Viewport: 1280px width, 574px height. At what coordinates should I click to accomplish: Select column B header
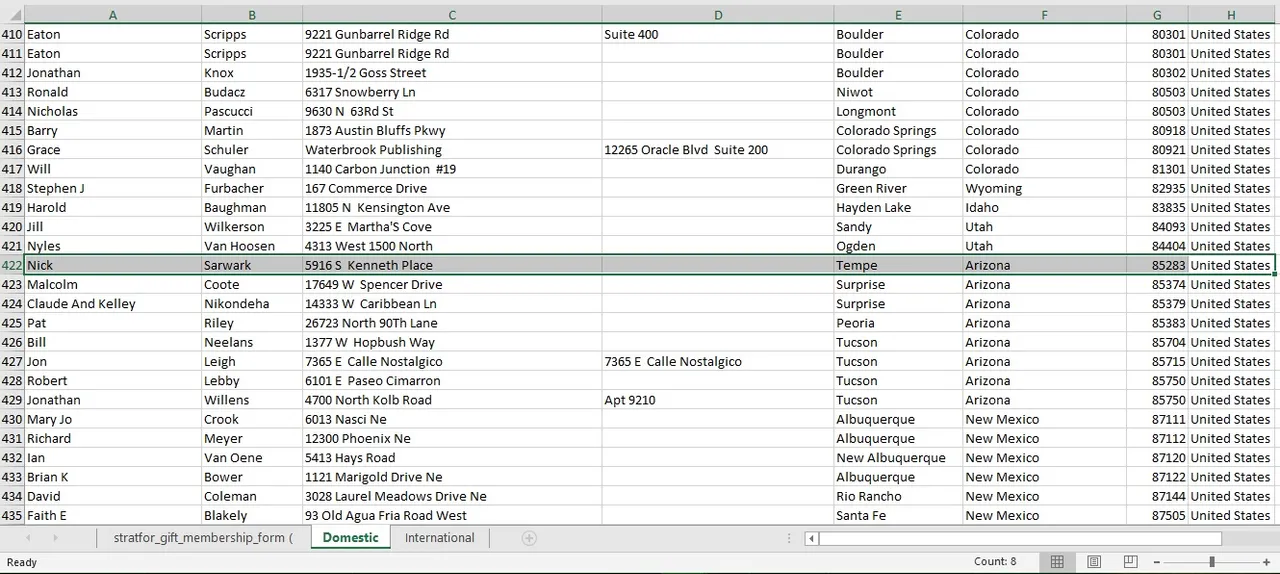click(252, 15)
